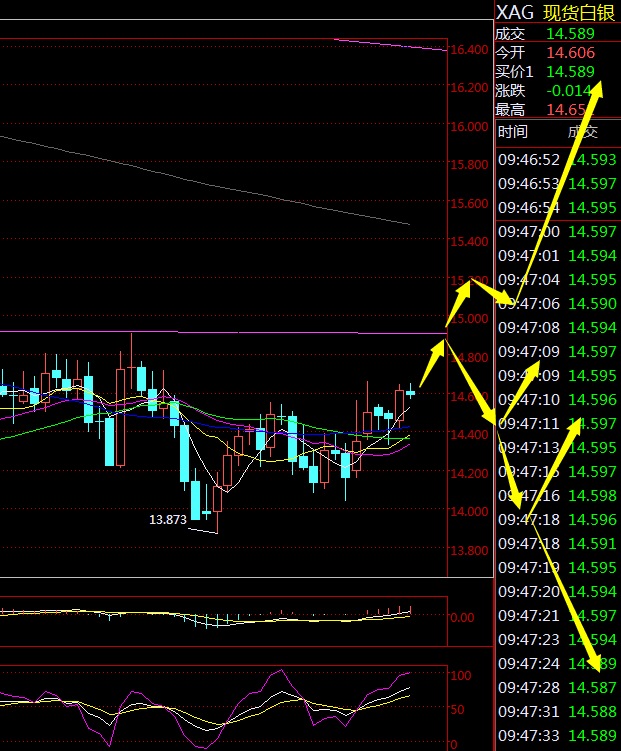The height and width of the screenshot is (751, 621).
Task: Select the 09:47:08 trade time
Action: 529,328
